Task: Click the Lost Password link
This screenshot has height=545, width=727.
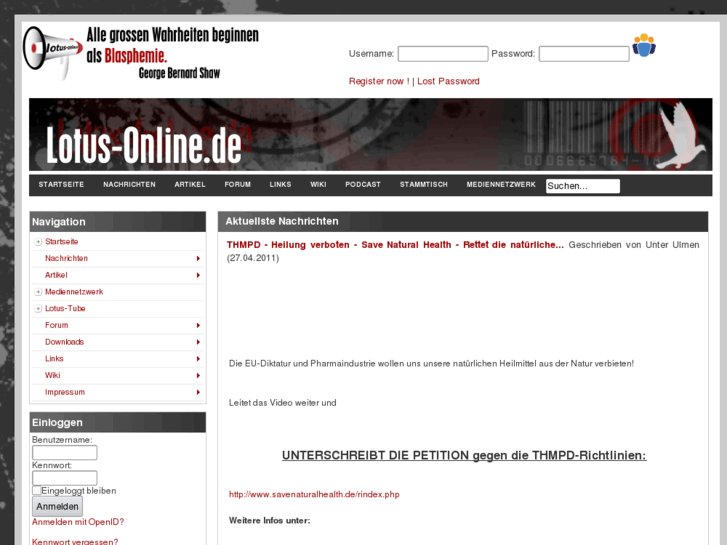Action: [448, 81]
